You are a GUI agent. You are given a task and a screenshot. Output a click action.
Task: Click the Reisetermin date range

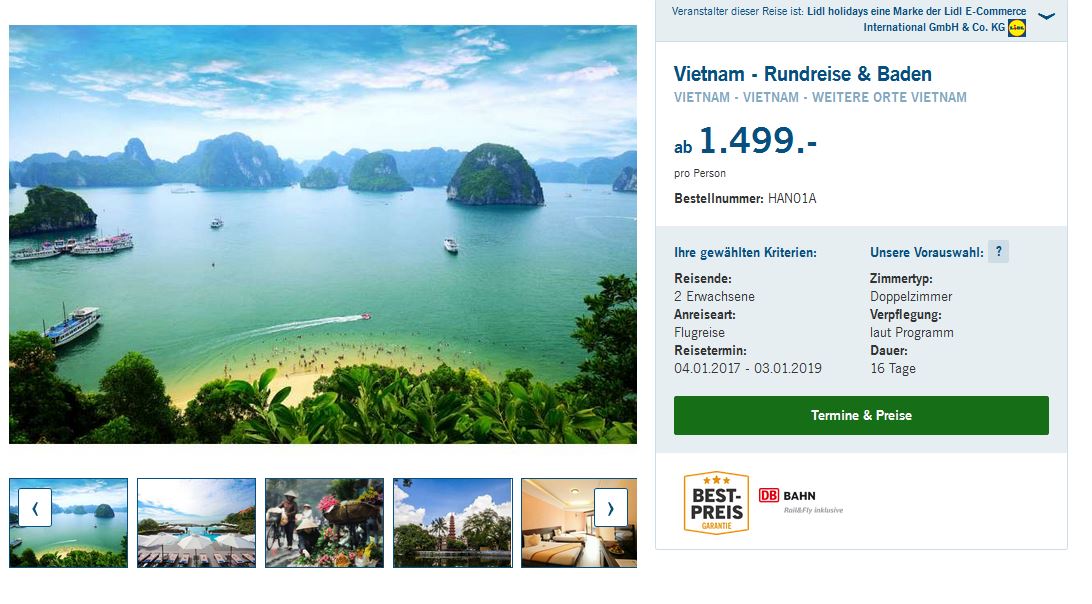pyautogui.click(x=748, y=369)
